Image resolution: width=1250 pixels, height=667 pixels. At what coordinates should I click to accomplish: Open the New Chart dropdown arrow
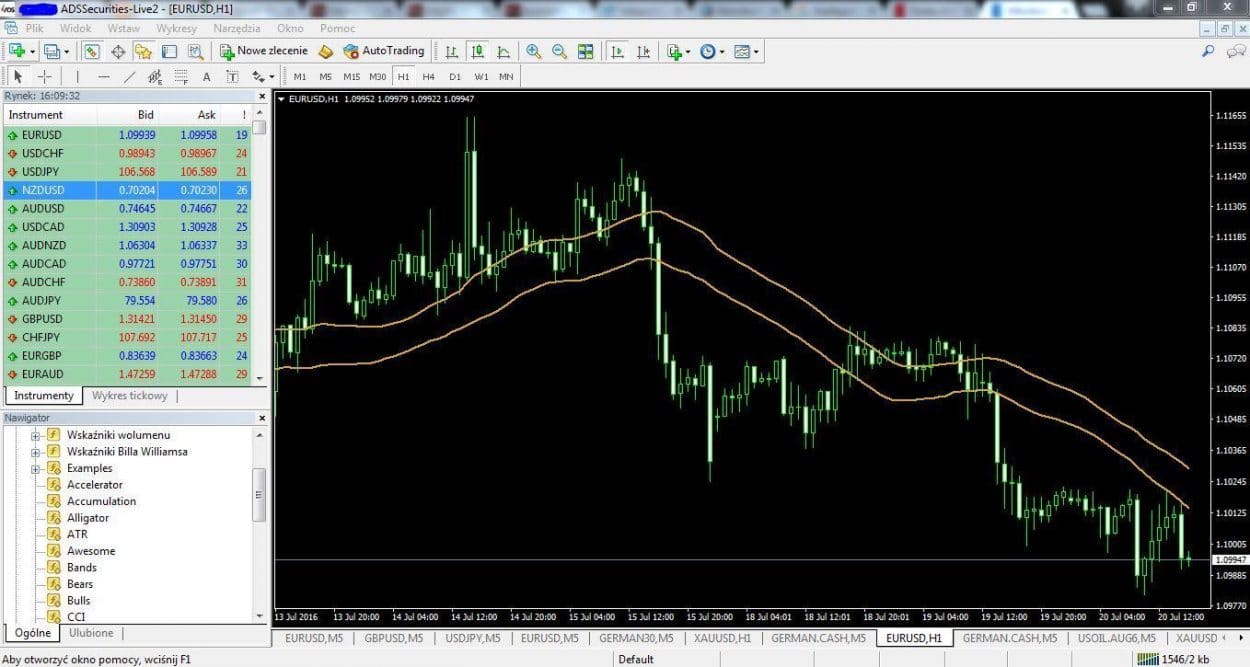point(32,51)
